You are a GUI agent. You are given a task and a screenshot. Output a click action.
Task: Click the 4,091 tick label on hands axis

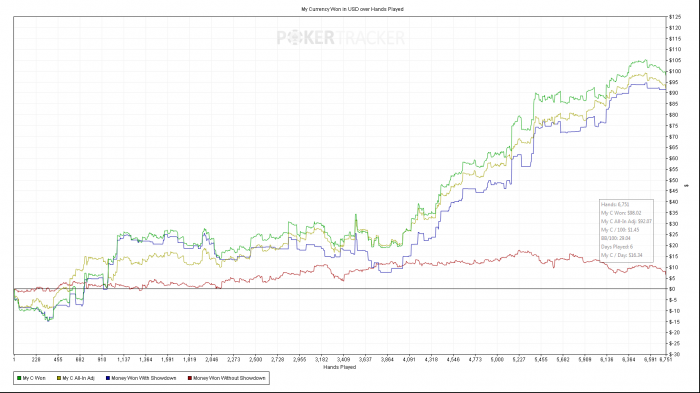[409, 360]
